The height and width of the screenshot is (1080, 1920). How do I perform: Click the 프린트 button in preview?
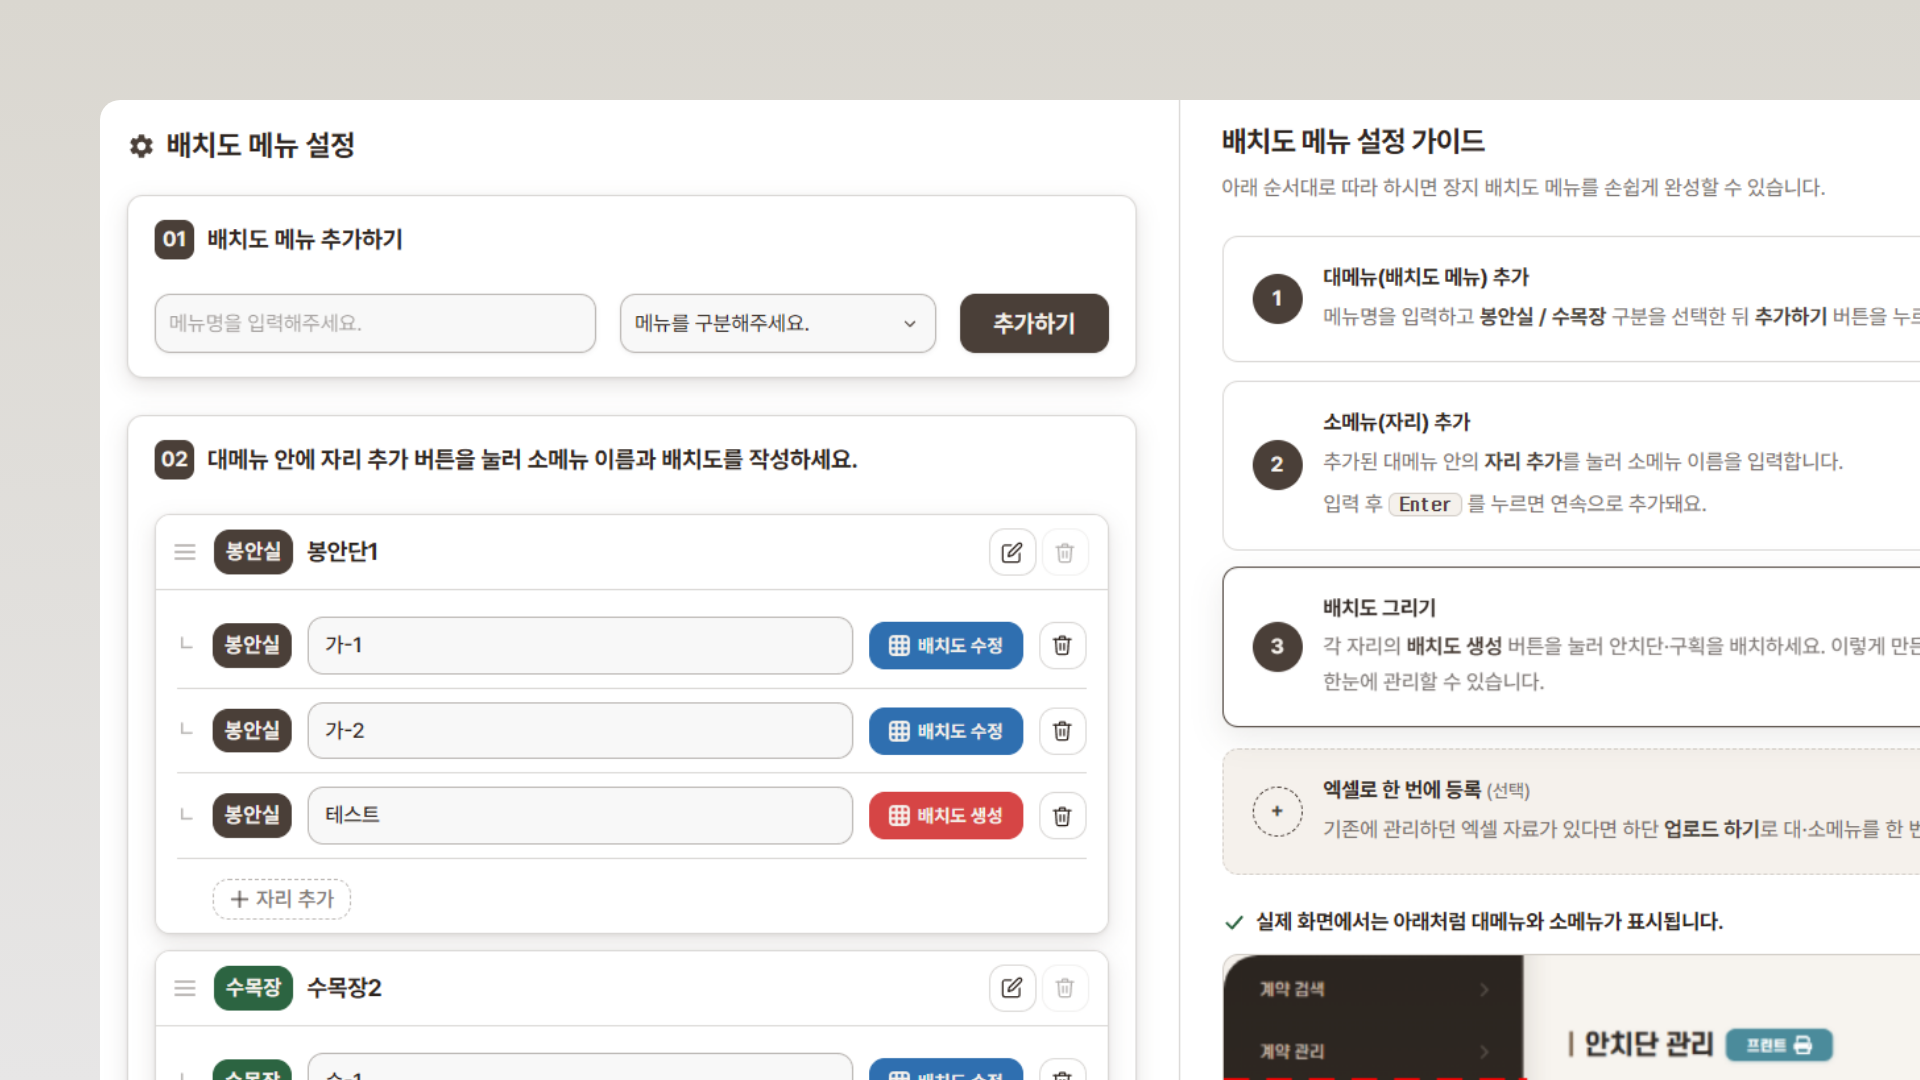pyautogui.click(x=1779, y=1045)
